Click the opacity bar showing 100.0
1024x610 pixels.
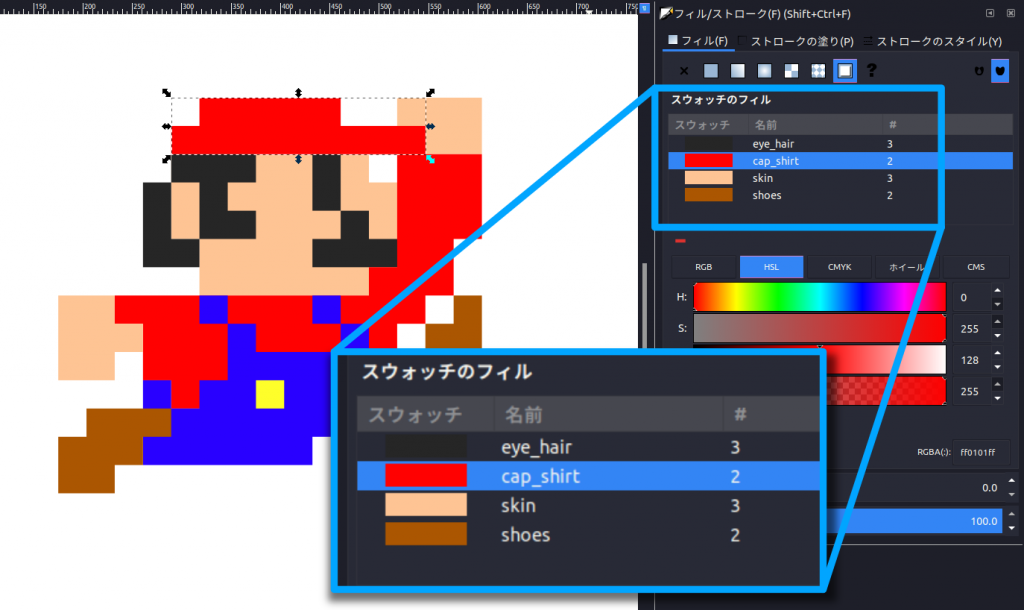coord(914,521)
